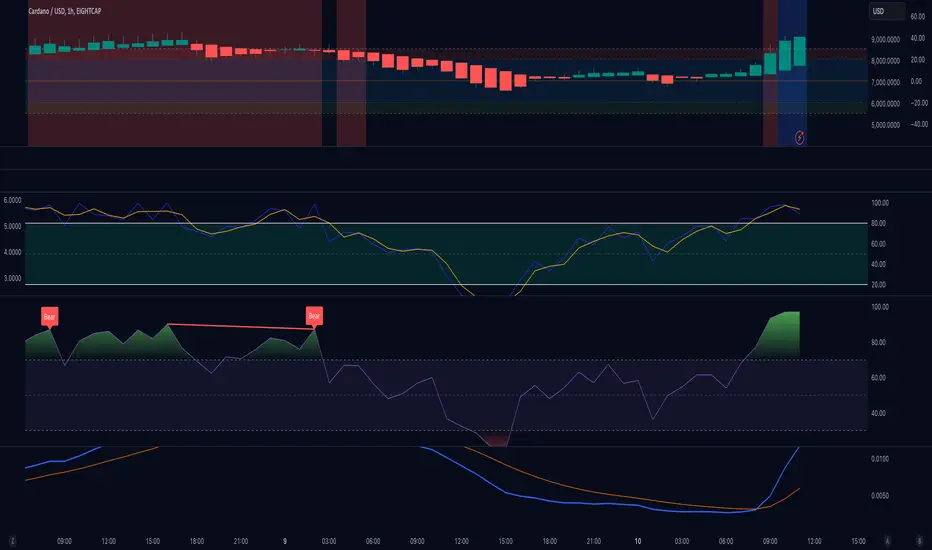Click the circular Z icon on time axis
The height and width of the screenshot is (550, 932).
coord(12,541)
